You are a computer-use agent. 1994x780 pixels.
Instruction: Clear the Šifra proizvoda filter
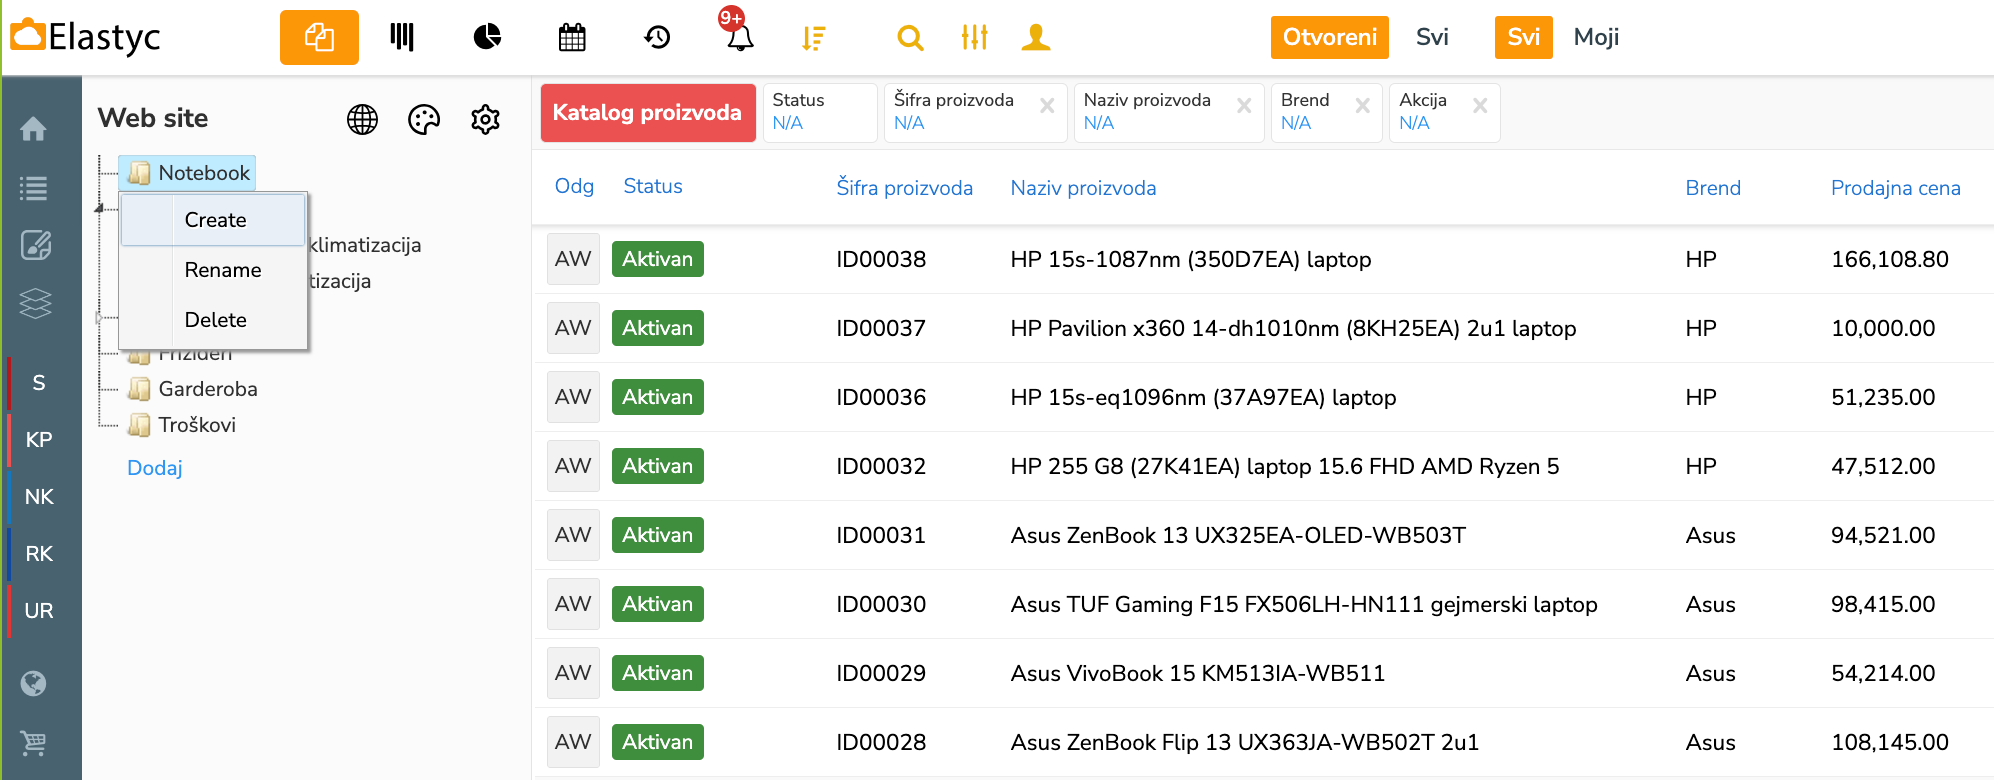[1047, 106]
